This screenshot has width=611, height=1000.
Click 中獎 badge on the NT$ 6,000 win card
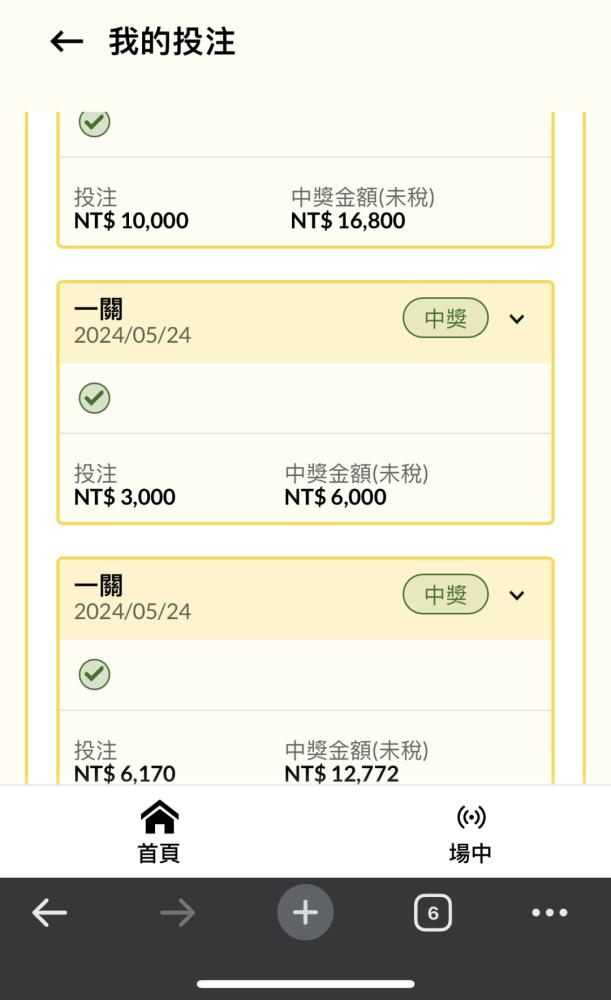click(445, 318)
